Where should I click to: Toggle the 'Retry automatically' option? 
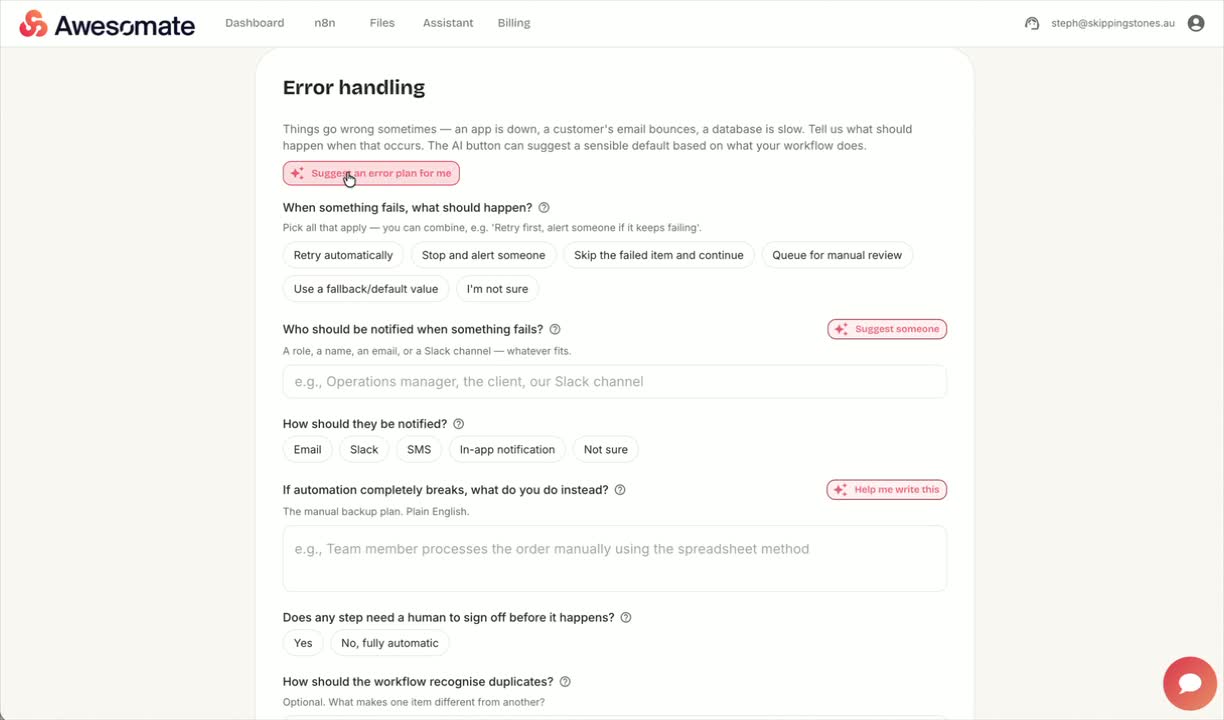343,255
